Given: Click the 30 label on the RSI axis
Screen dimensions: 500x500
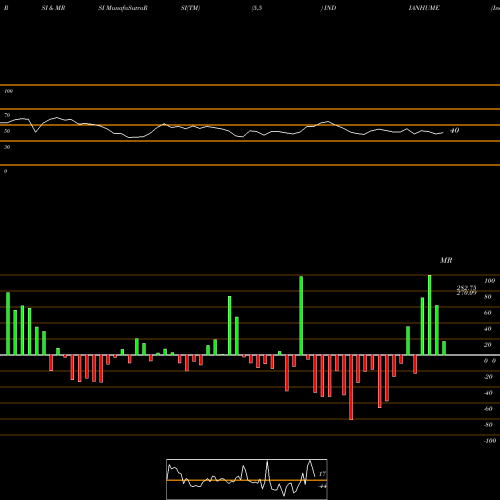Looking at the screenshot, I should click(x=7, y=147).
